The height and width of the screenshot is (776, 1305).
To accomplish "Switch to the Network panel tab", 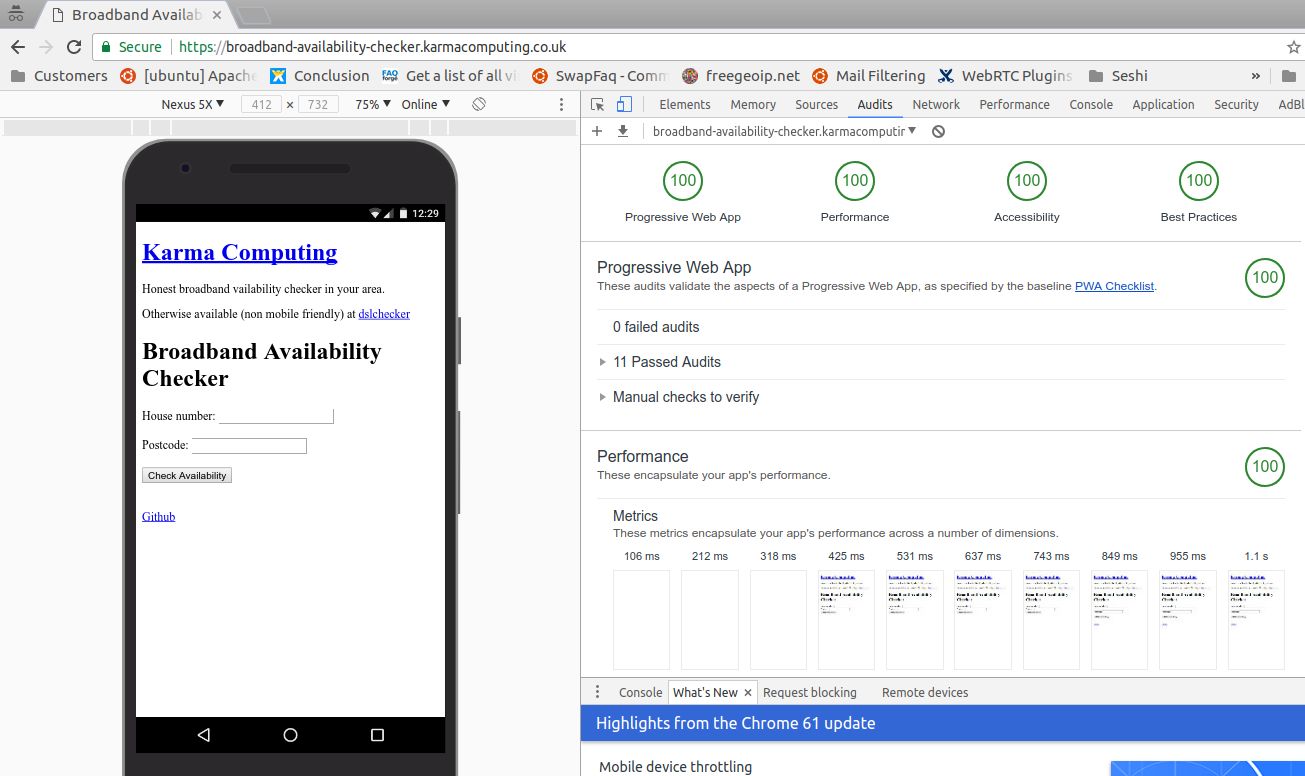I will coord(935,104).
